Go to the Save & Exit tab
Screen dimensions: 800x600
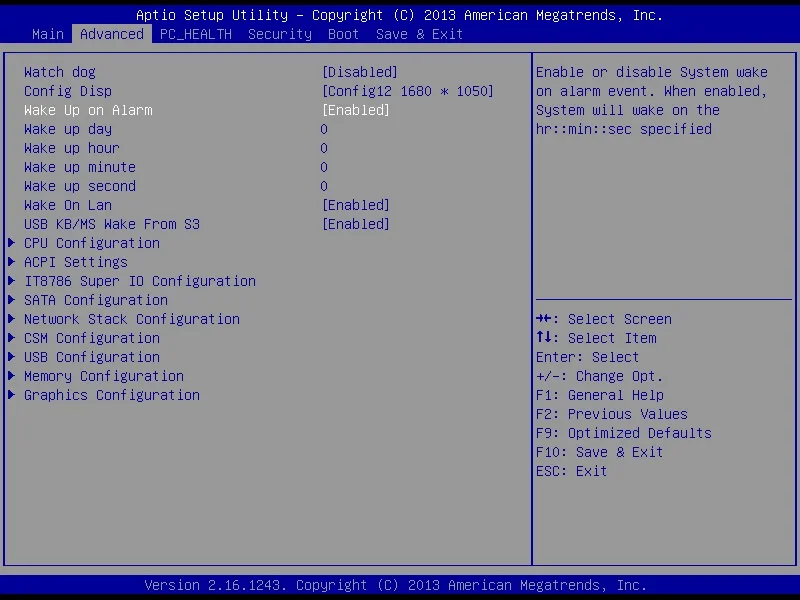(419, 34)
